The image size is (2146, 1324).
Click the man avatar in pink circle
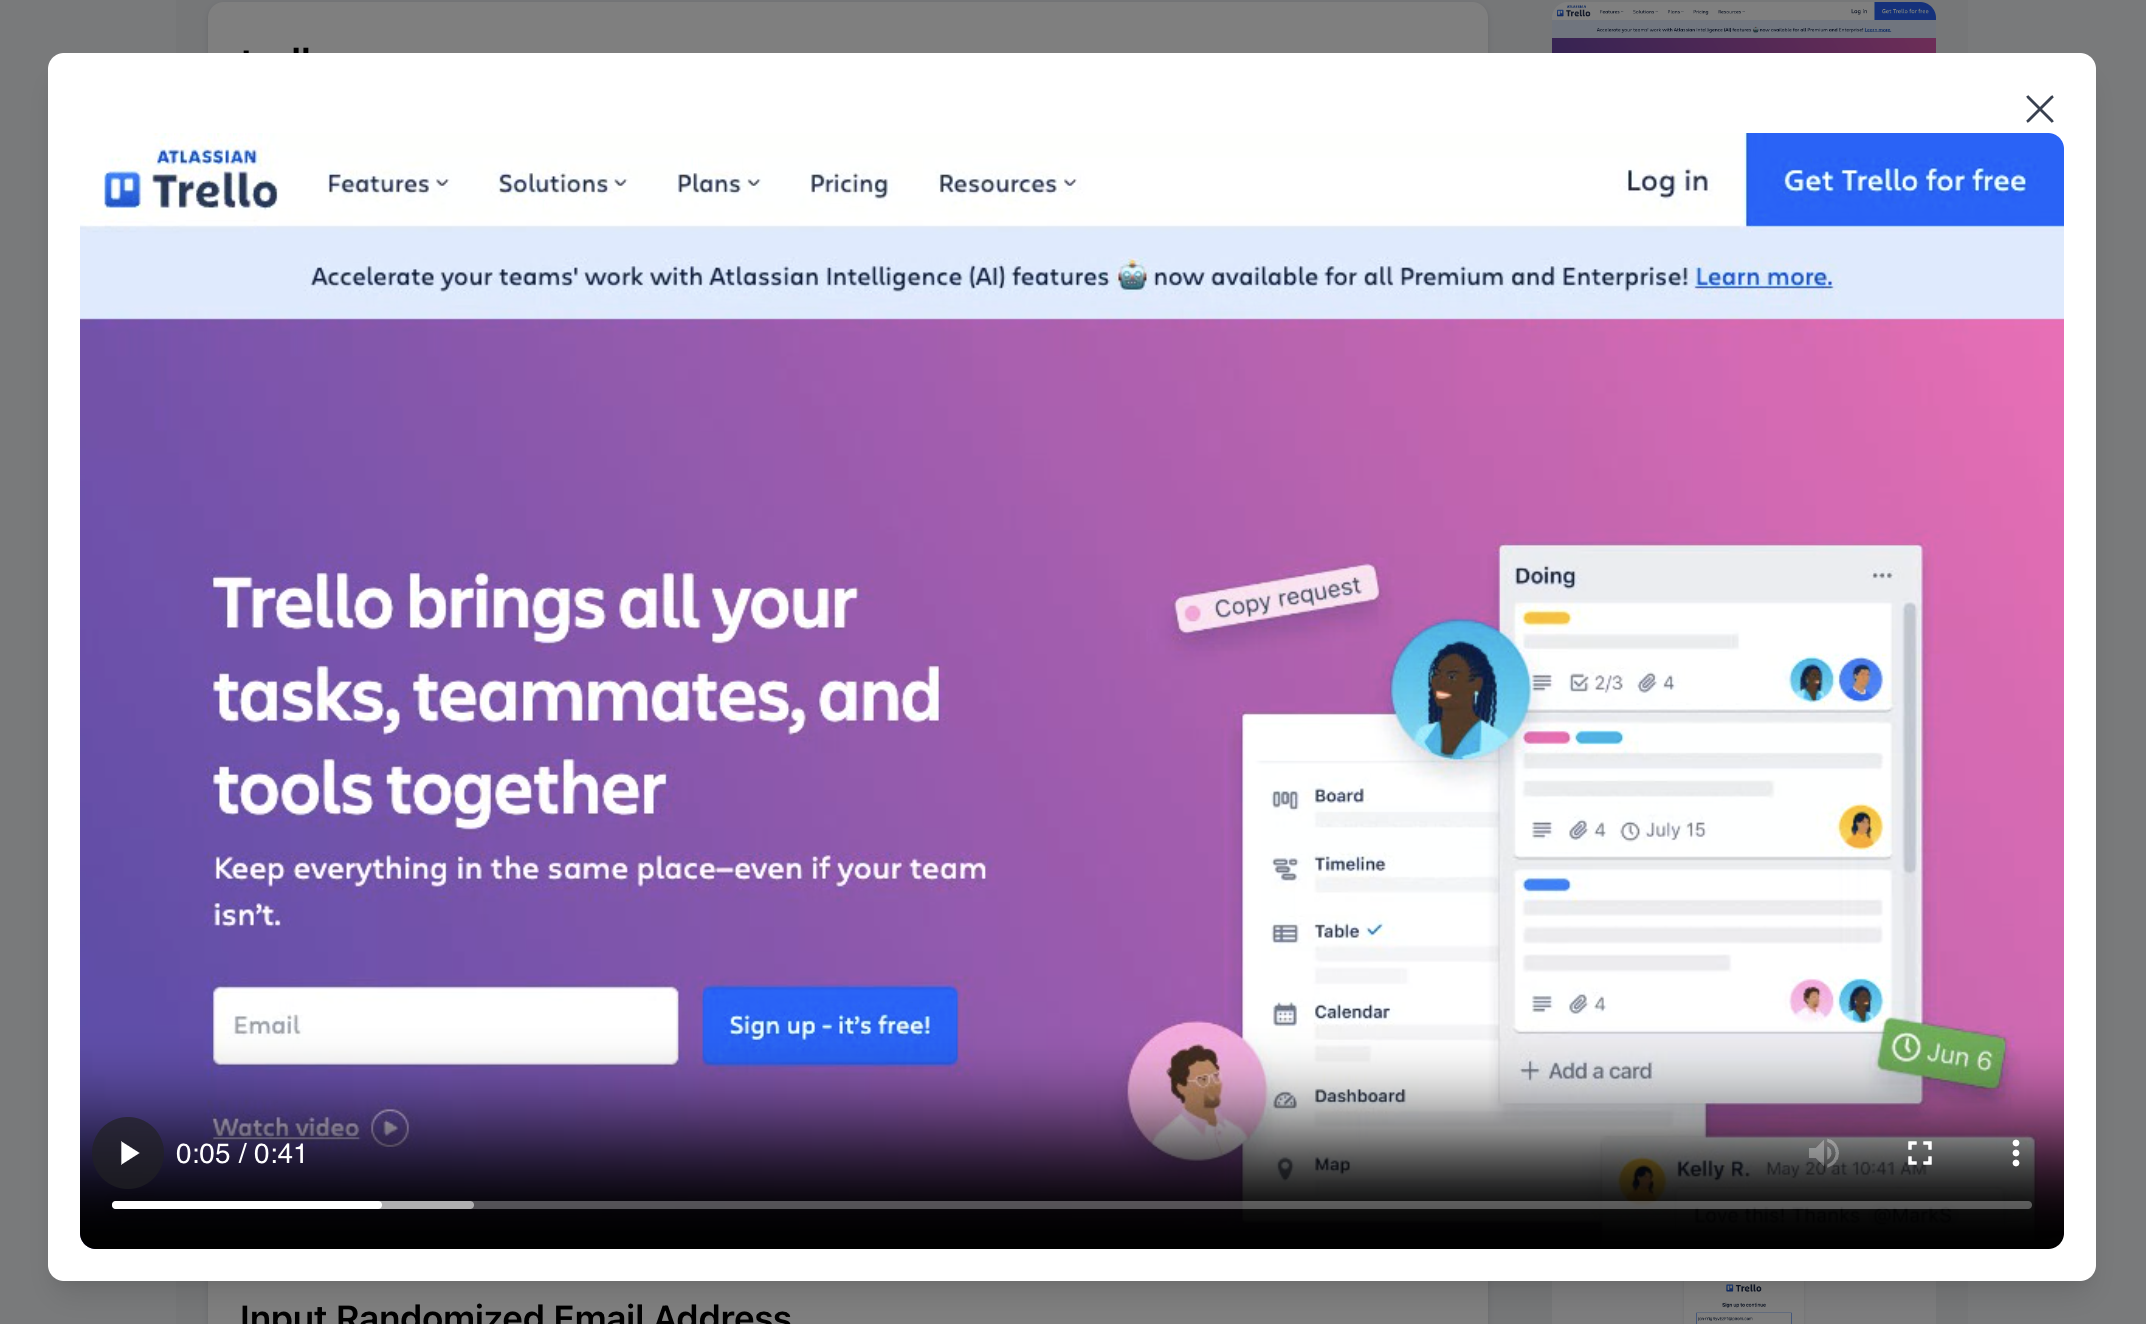click(1196, 1091)
